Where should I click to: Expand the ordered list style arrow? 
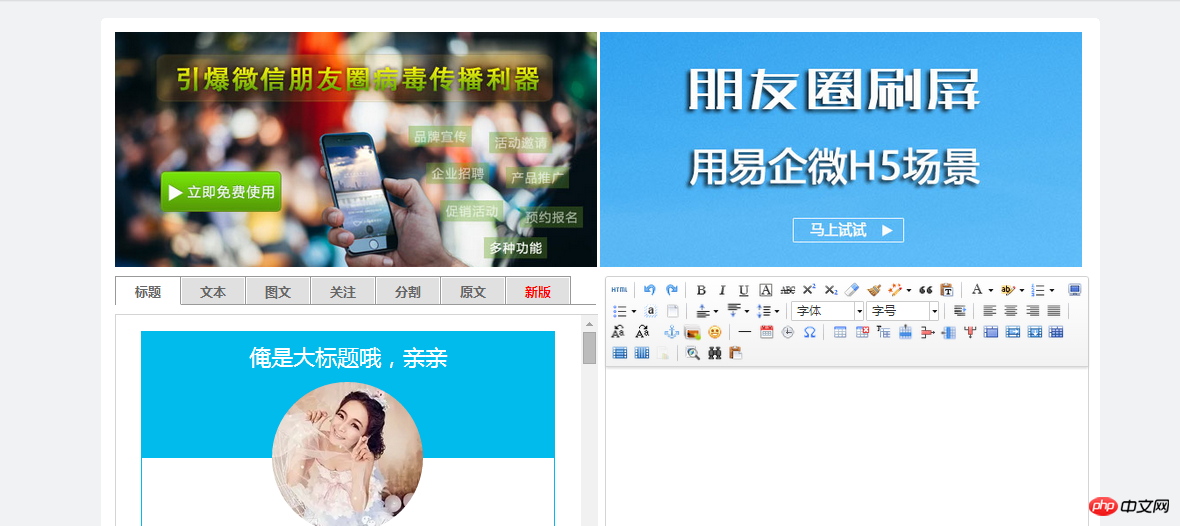[x=1051, y=290]
